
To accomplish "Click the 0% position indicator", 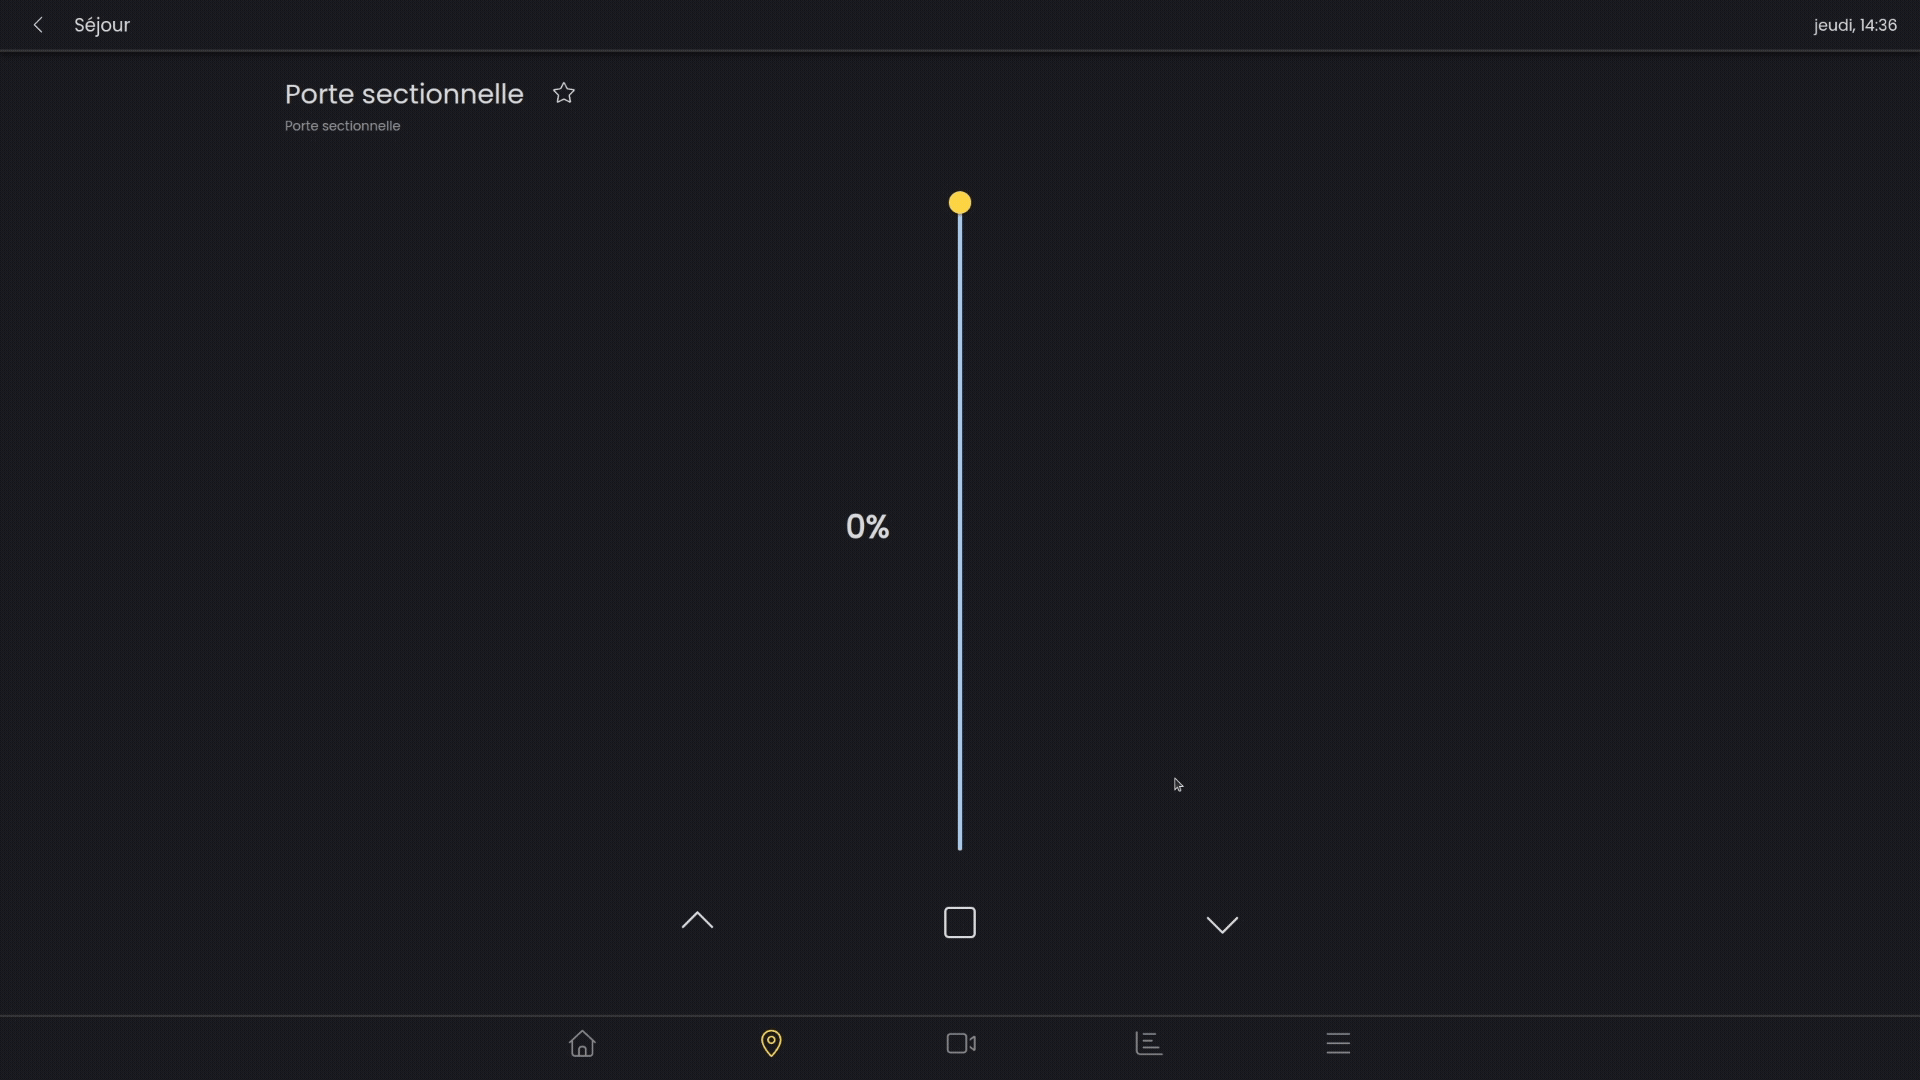I will click(x=866, y=526).
